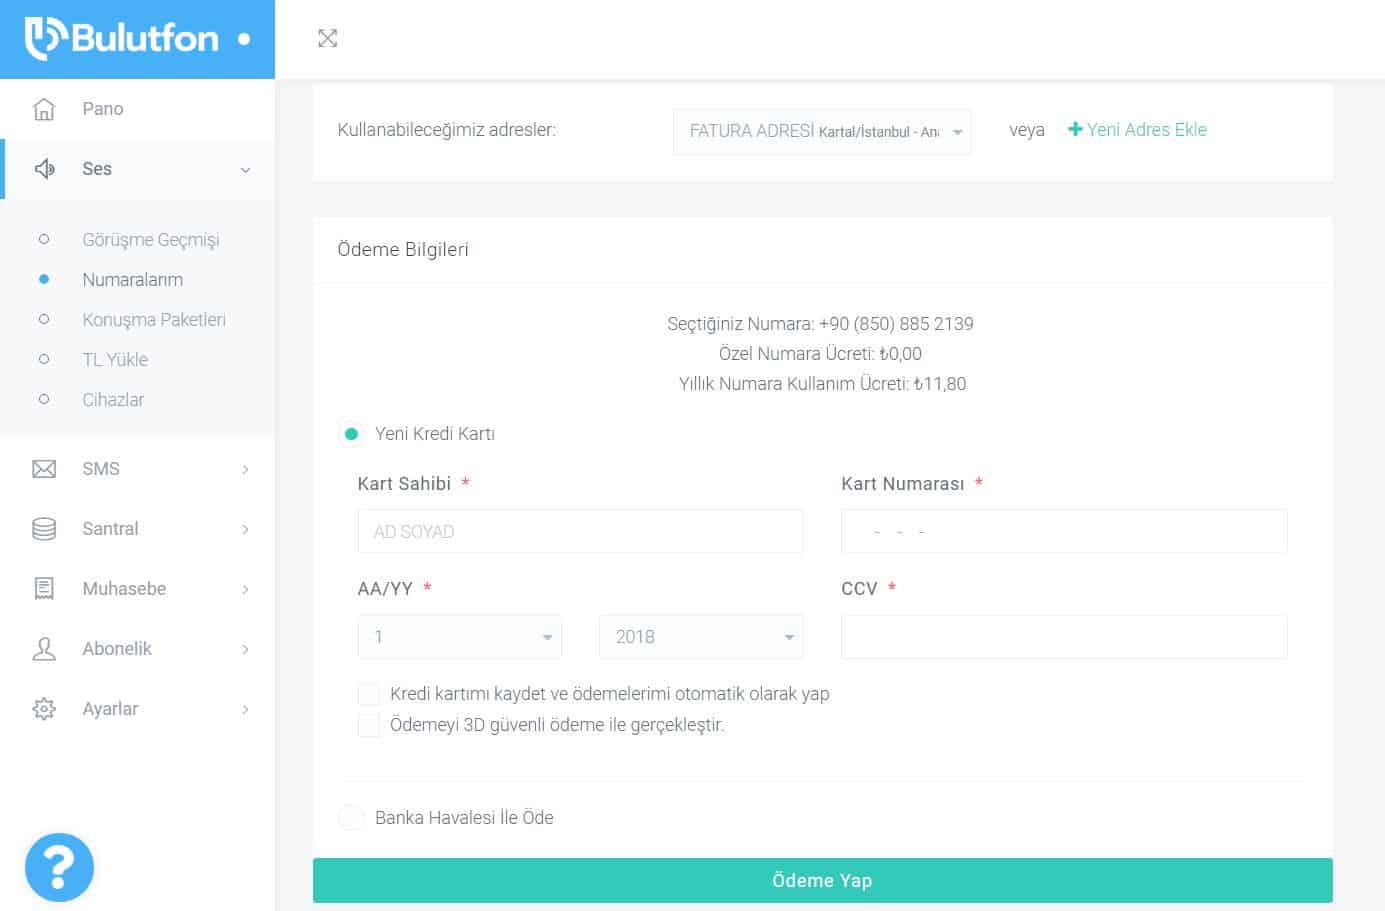Screen dimensions: 1385x911
Task: Expand the SMS menu chevron
Action: tap(245, 469)
